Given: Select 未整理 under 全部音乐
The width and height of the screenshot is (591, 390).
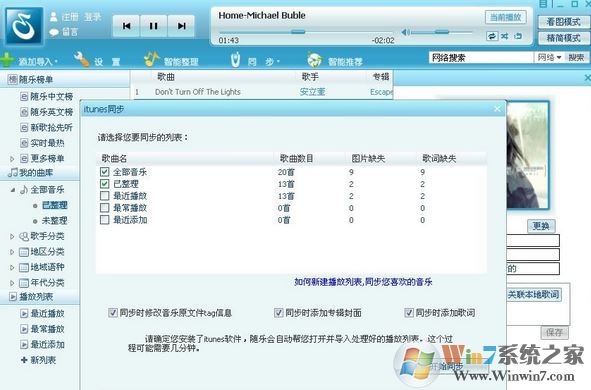Looking at the screenshot, I should click(55, 220).
